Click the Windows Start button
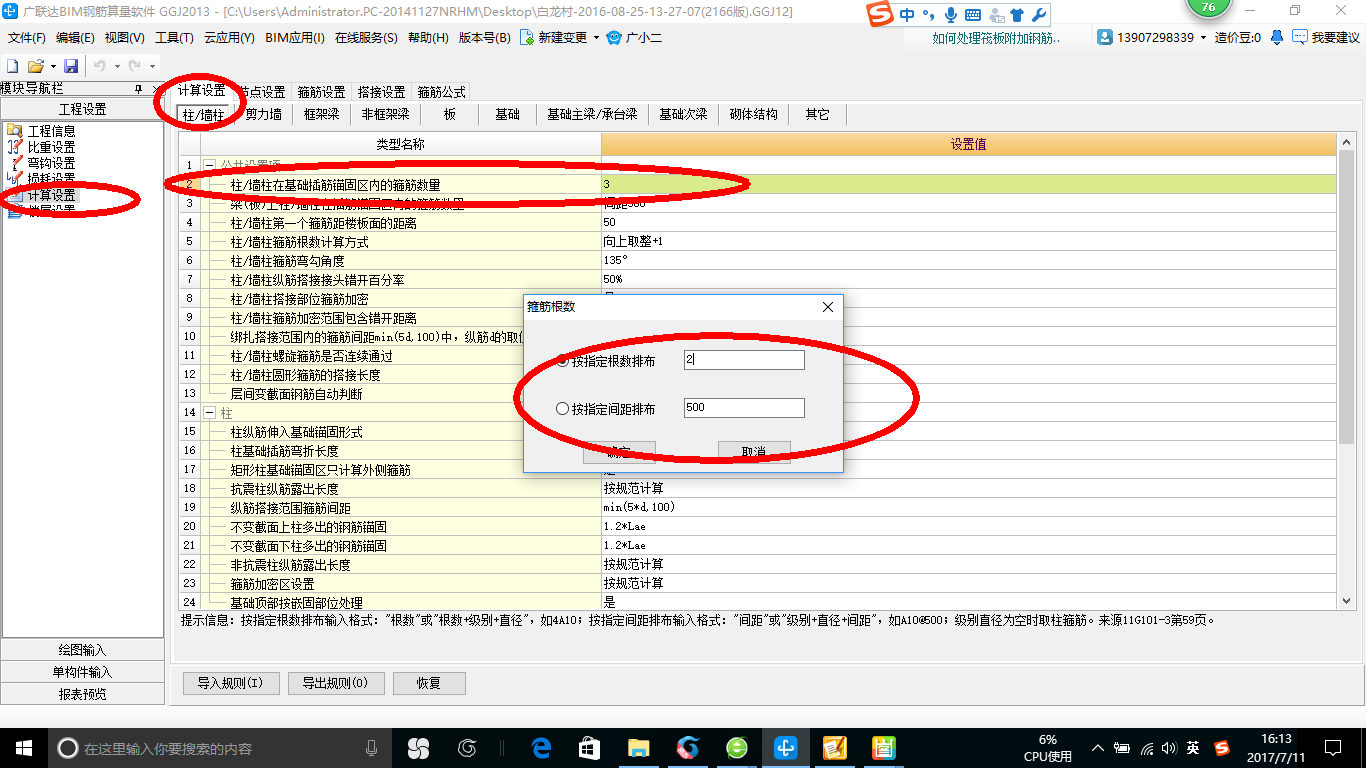1366x768 pixels. 23,748
